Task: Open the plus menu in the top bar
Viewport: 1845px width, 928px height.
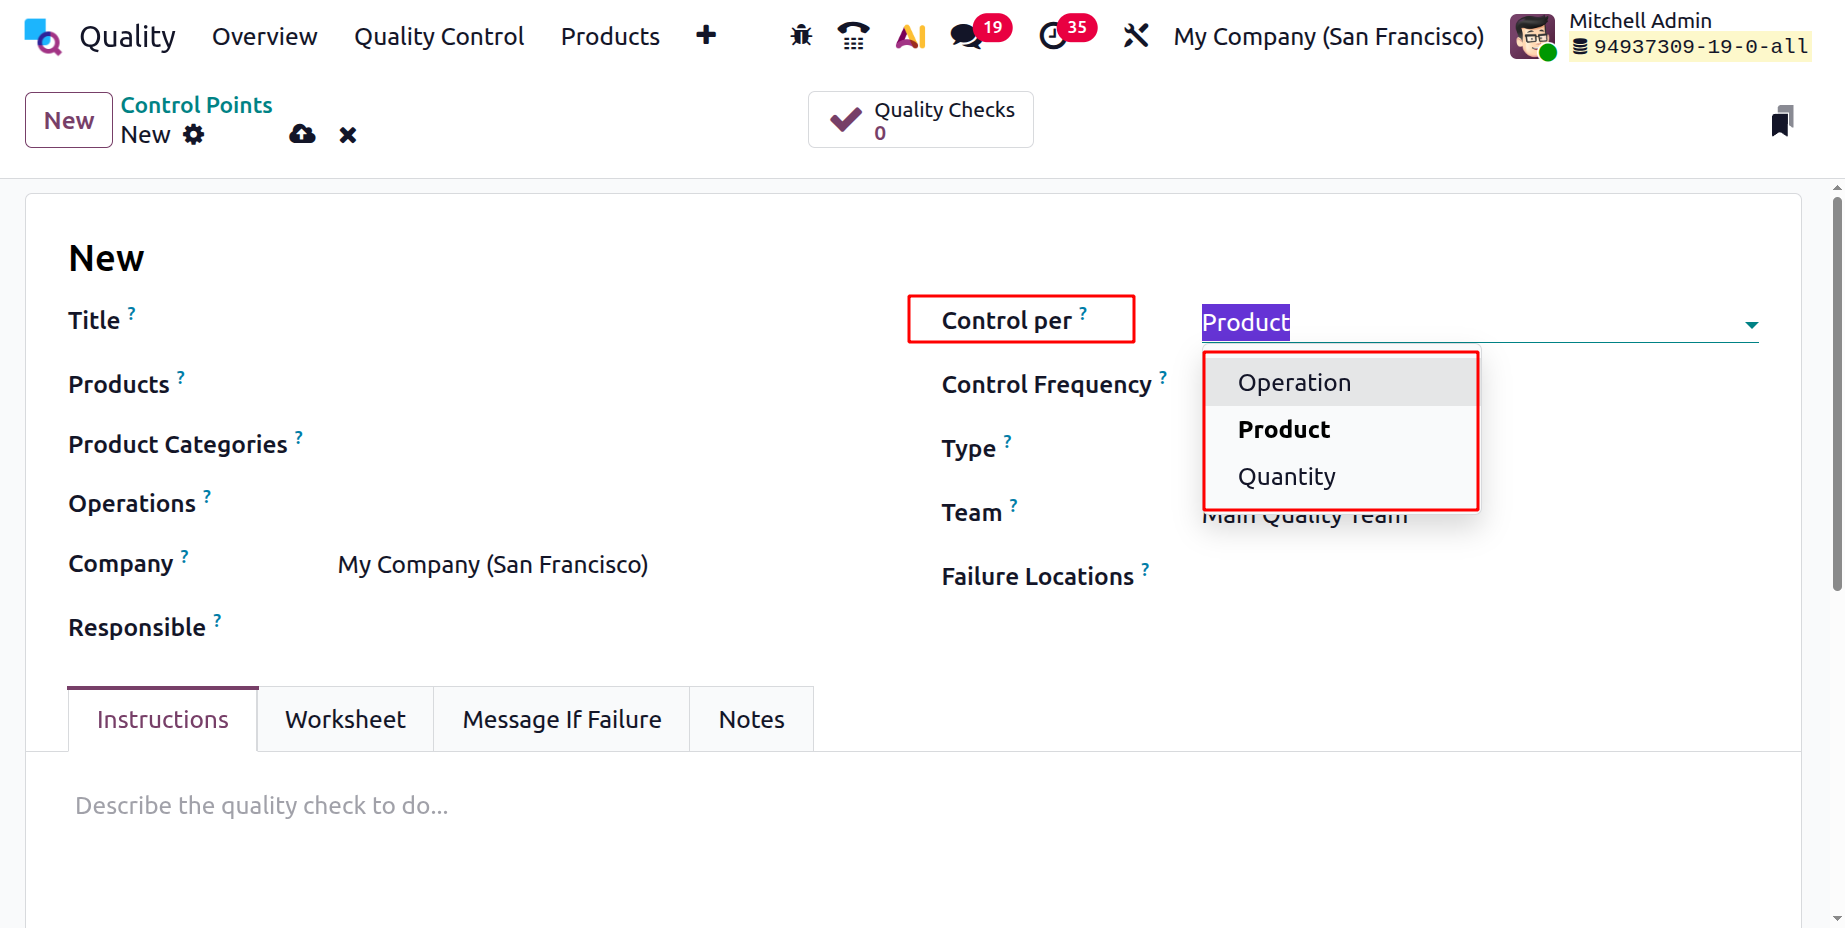Action: (706, 35)
